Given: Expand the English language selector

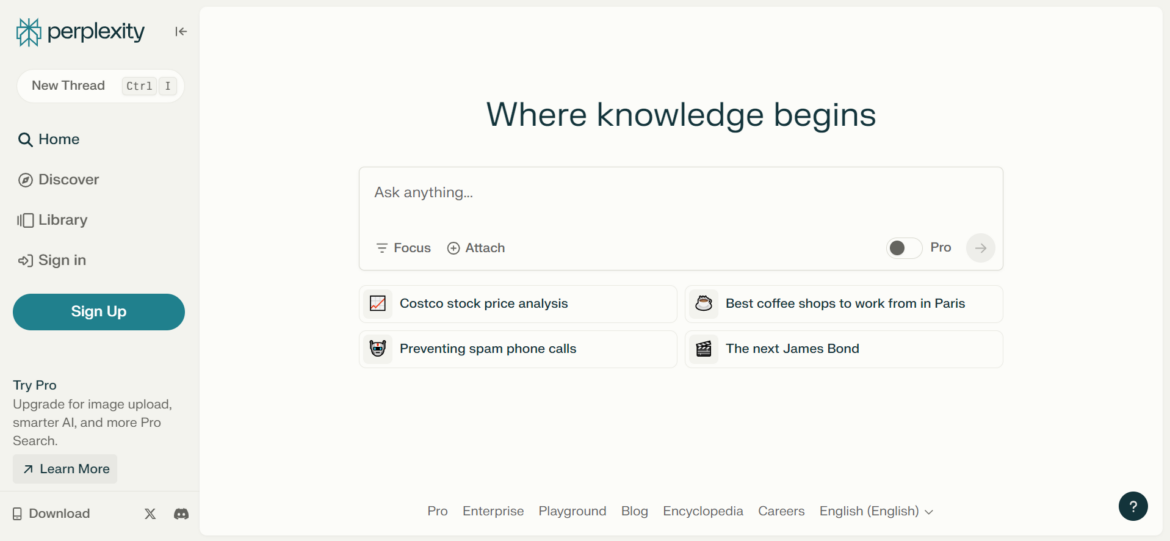Looking at the screenshot, I should (x=876, y=511).
